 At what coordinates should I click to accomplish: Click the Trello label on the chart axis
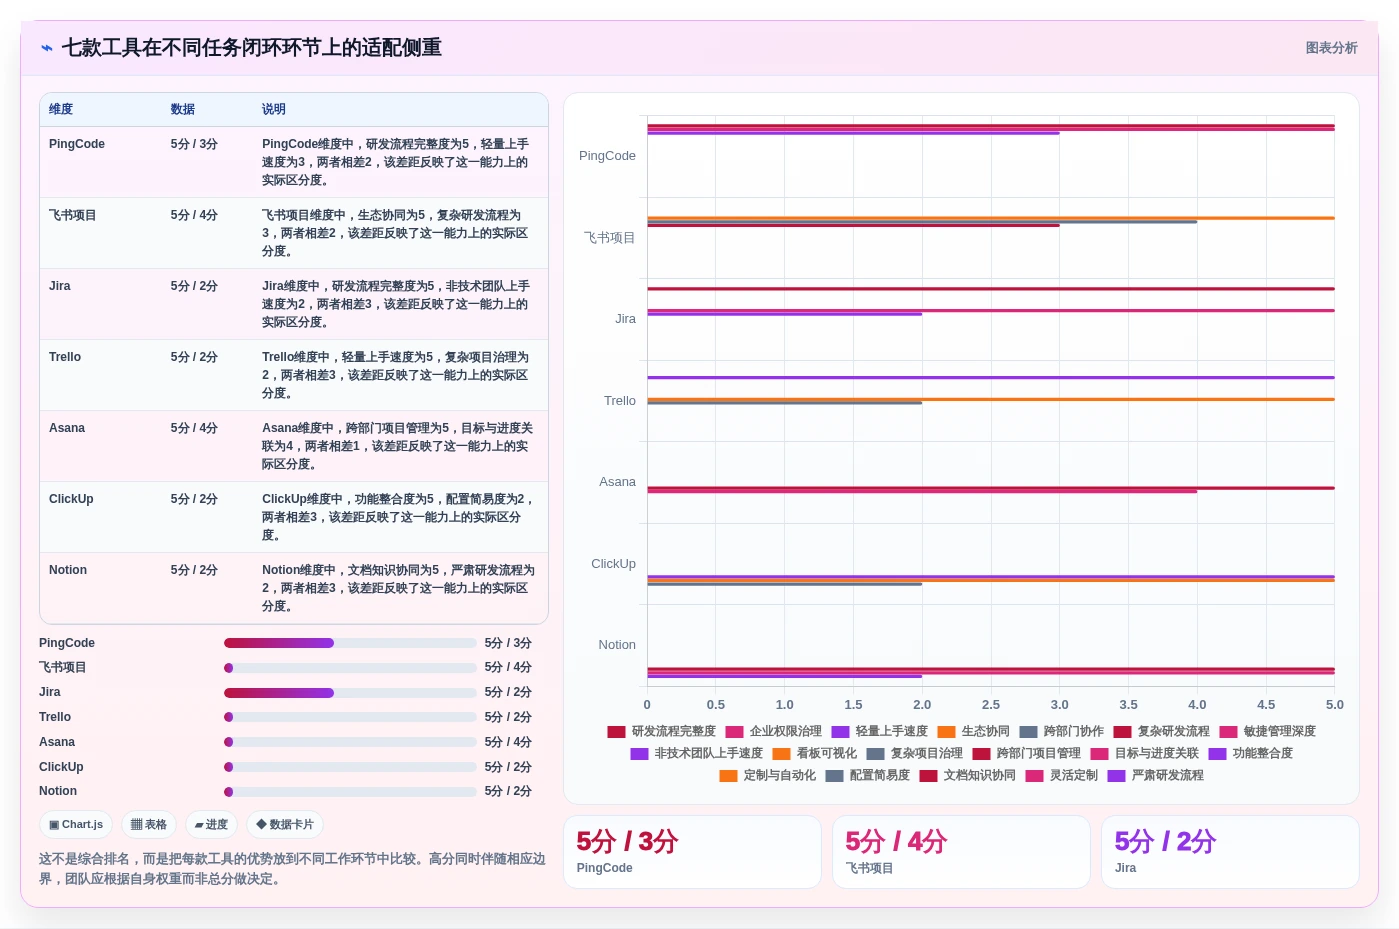(620, 401)
